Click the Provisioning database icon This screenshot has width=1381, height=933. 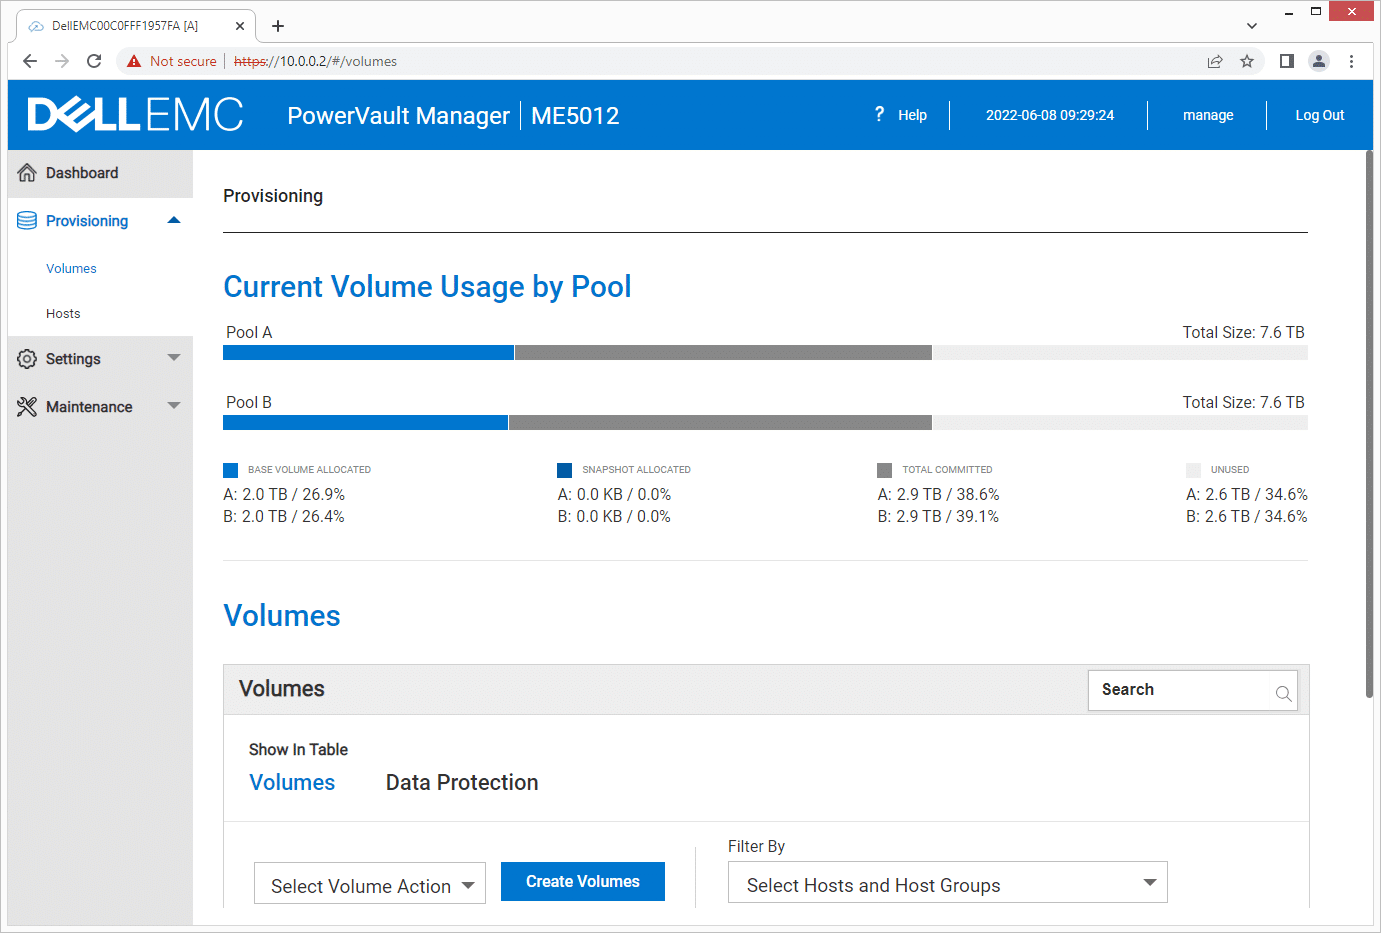(x=27, y=221)
